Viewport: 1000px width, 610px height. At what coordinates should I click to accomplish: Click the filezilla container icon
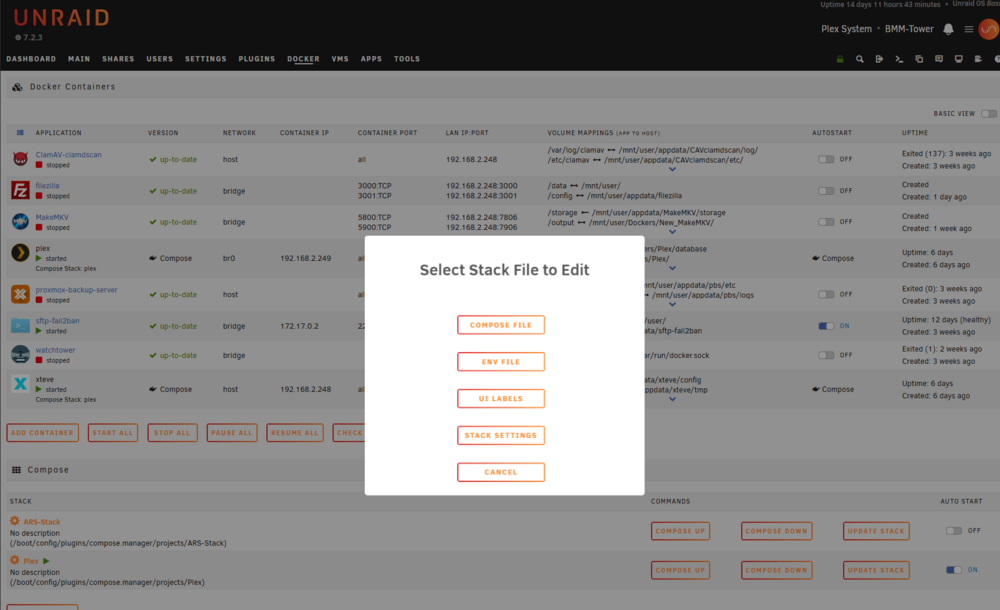coord(20,190)
